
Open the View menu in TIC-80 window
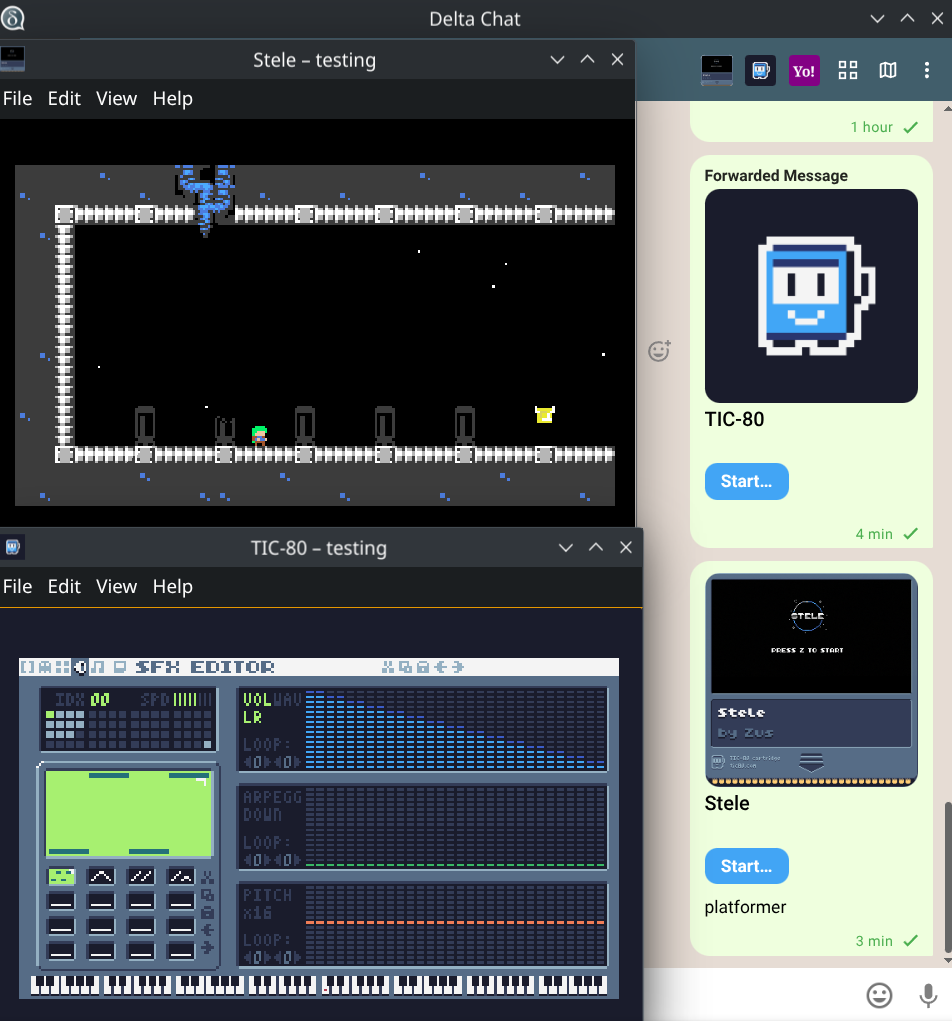click(x=116, y=586)
